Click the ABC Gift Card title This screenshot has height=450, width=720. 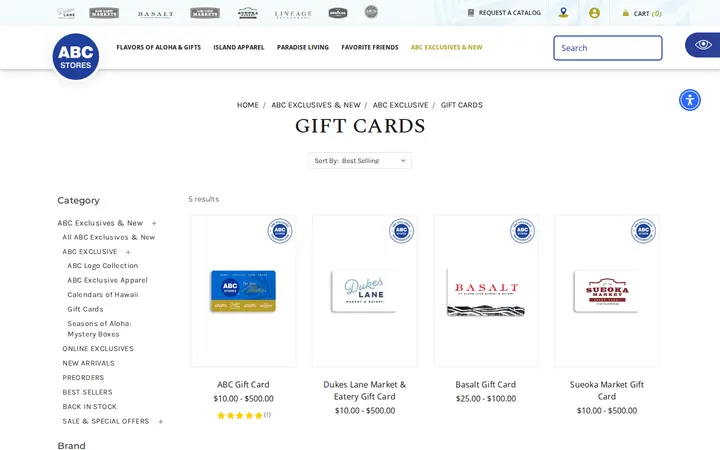click(243, 385)
